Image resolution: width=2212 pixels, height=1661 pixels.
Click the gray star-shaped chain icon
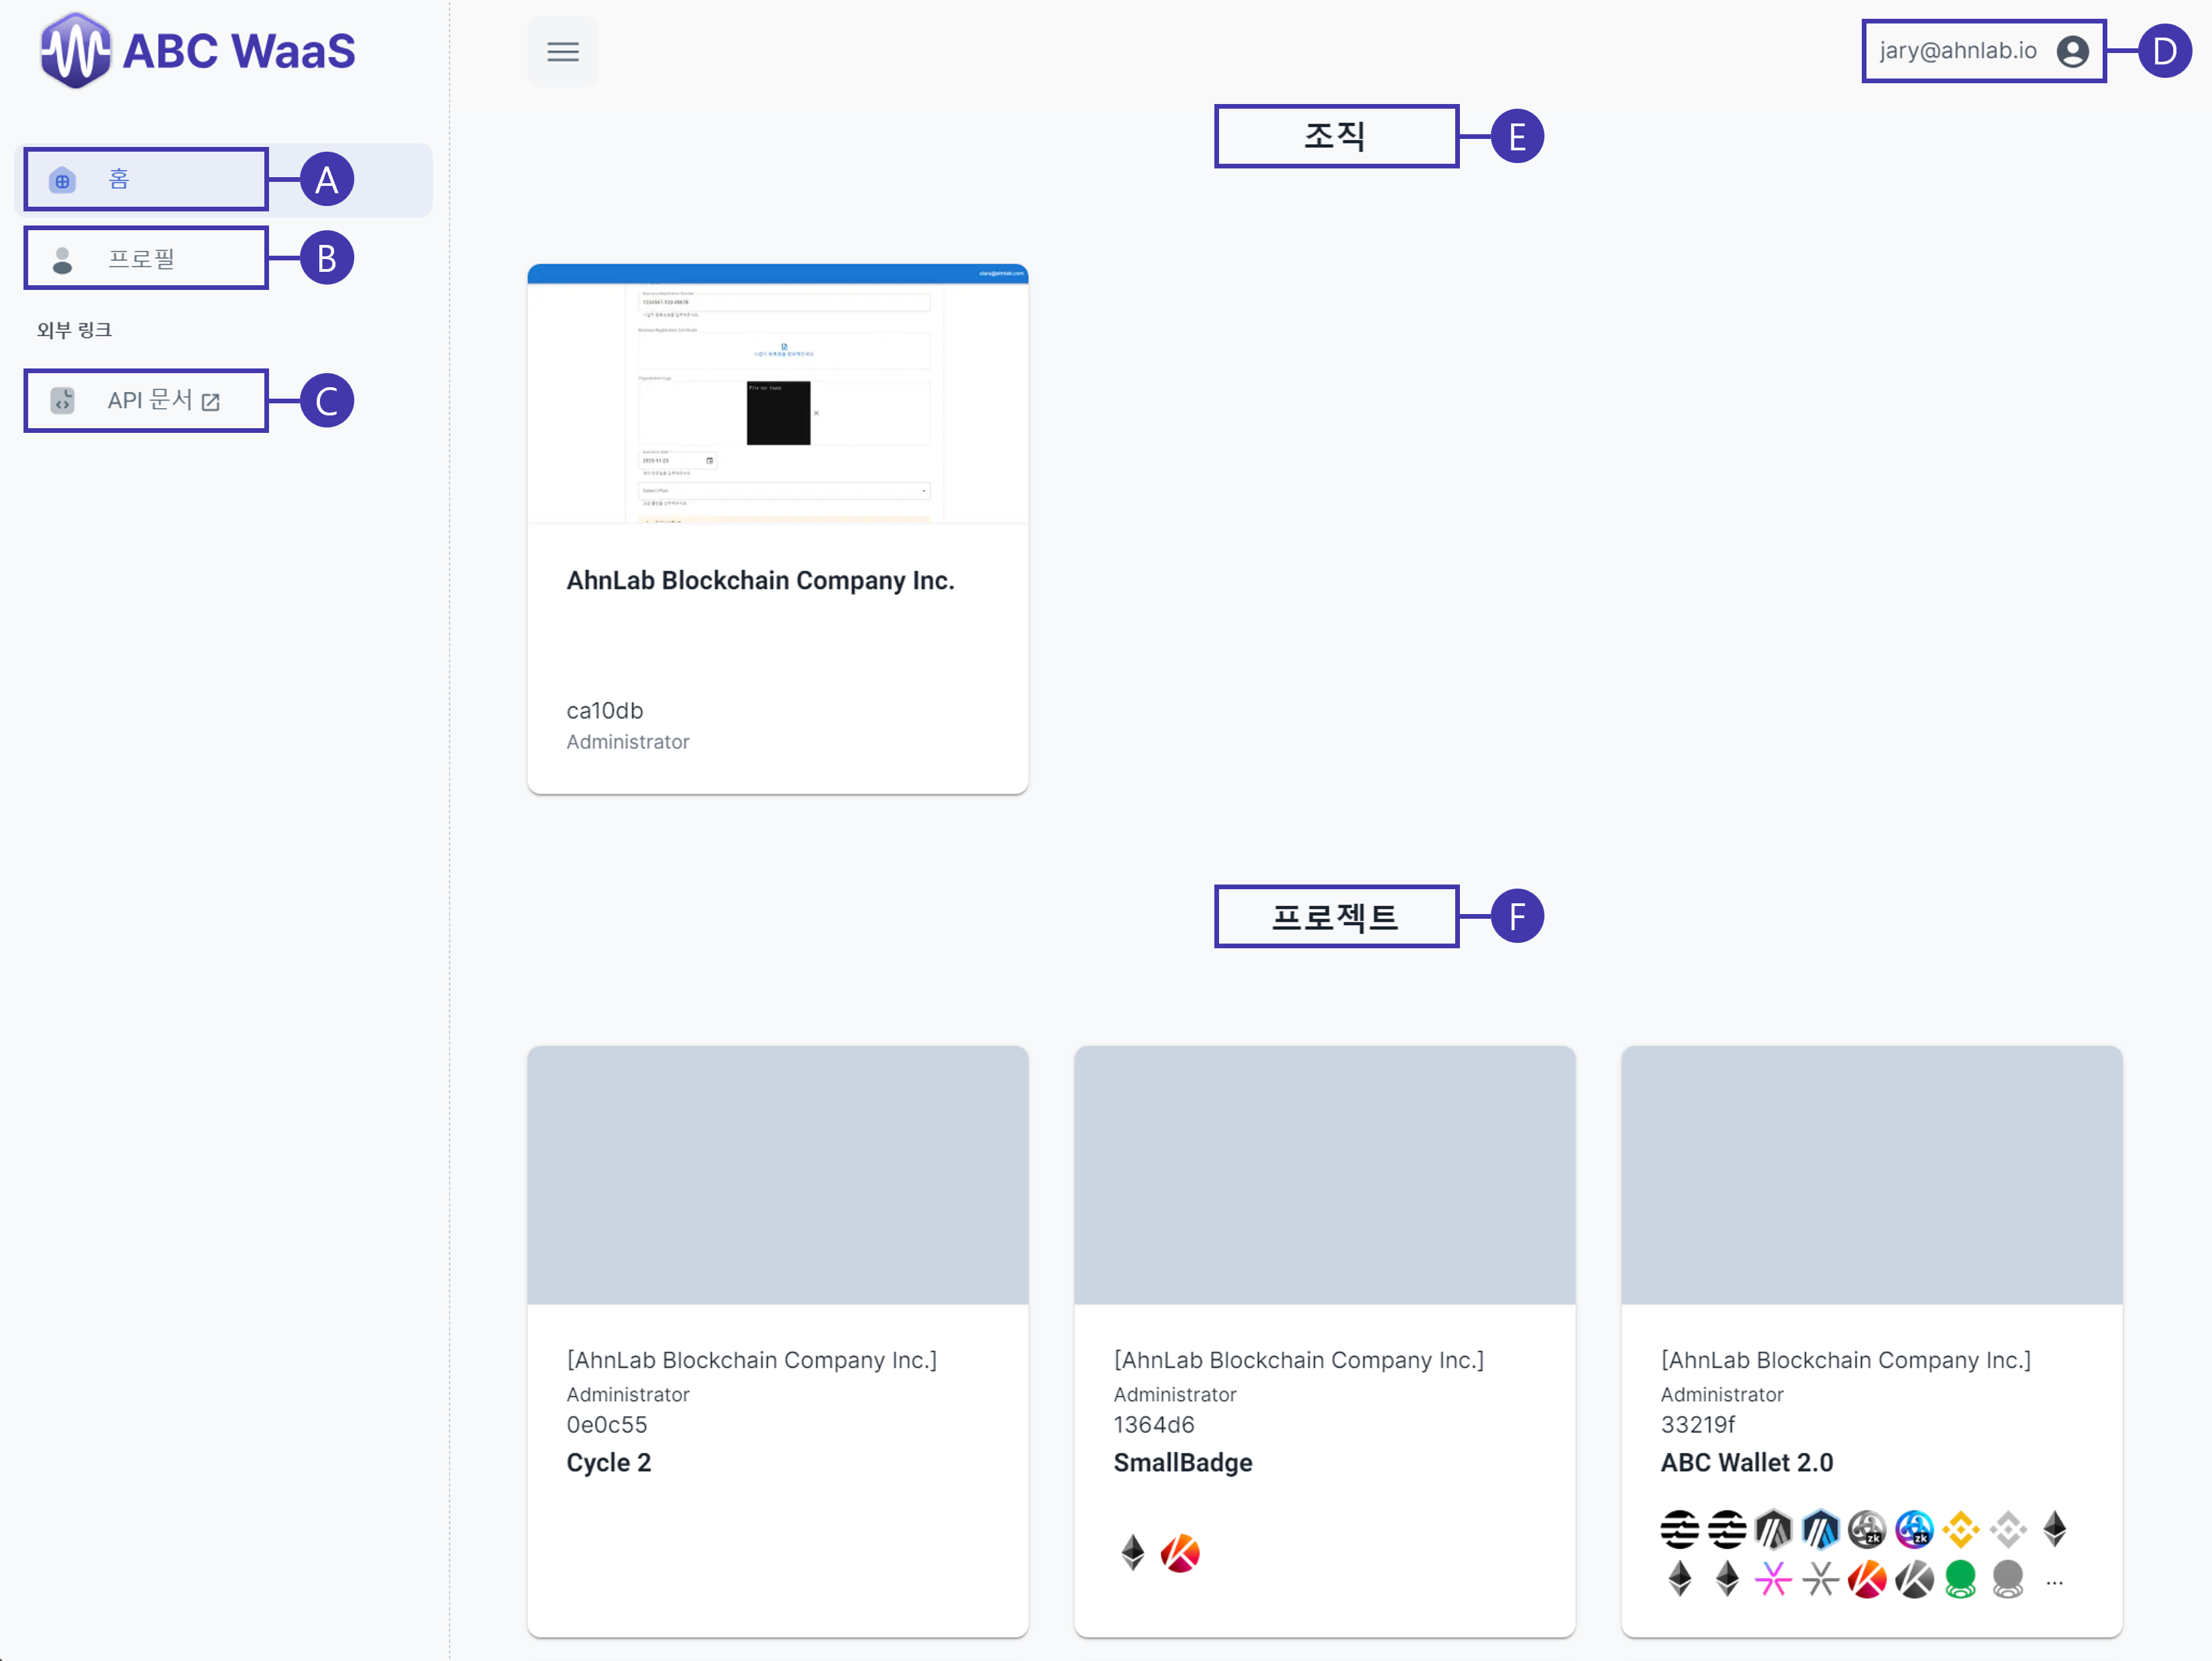[1820, 1580]
